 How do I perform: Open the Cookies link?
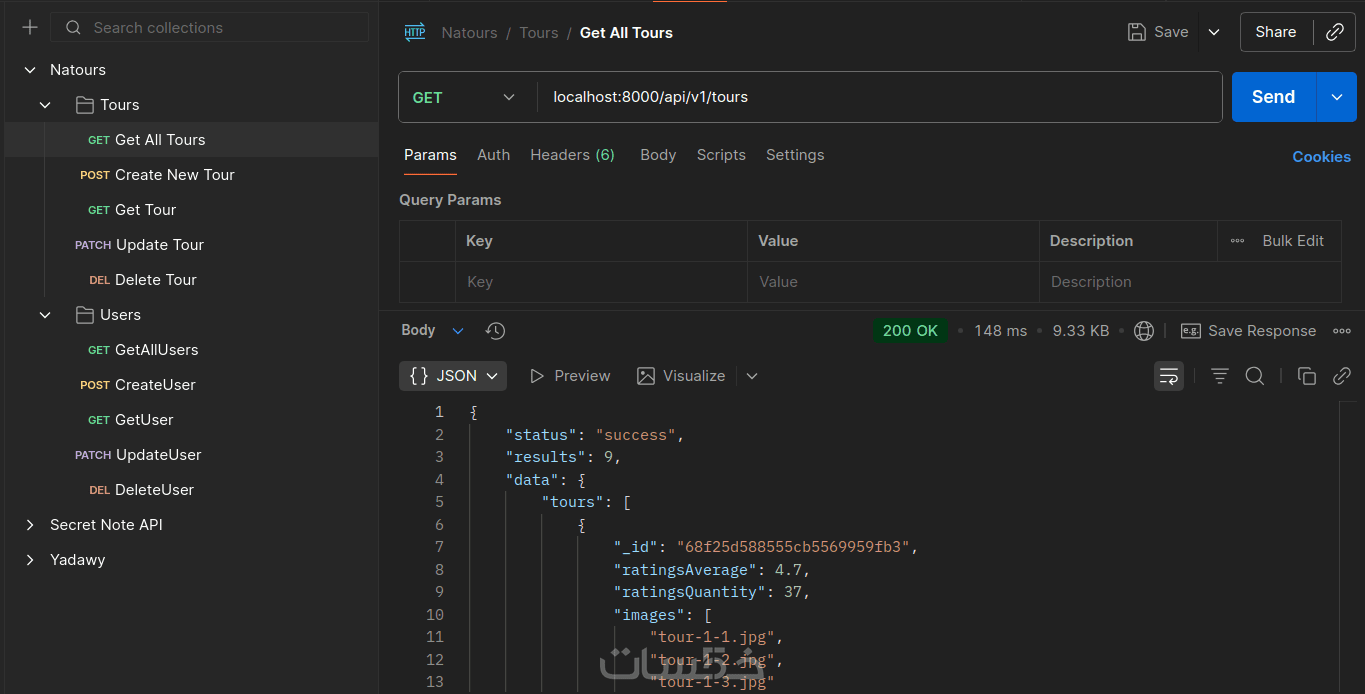coord(1321,156)
